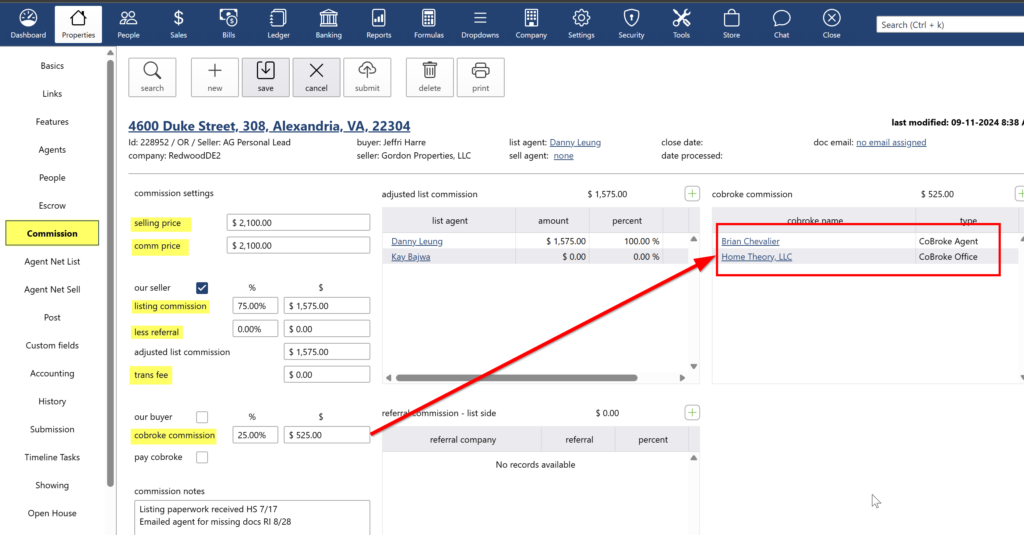Open the Agents sidebar page
Screen dimensions: 1024x535
point(52,150)
